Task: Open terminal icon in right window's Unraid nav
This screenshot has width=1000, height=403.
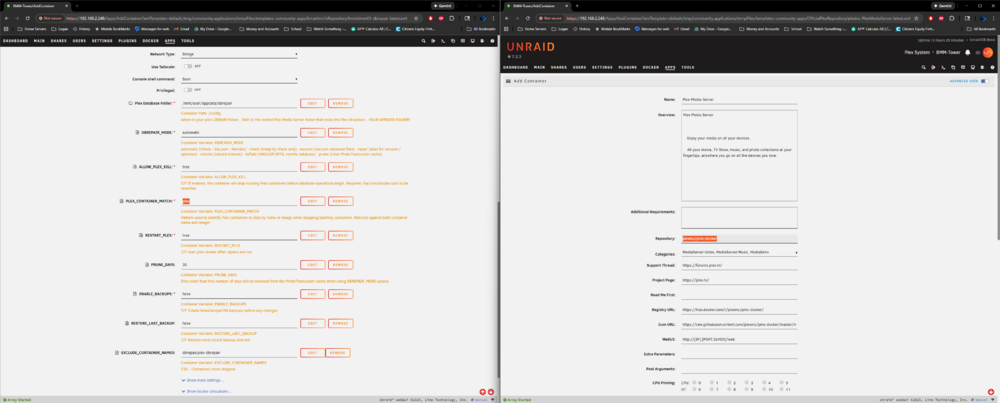Action: pos(943,67)
